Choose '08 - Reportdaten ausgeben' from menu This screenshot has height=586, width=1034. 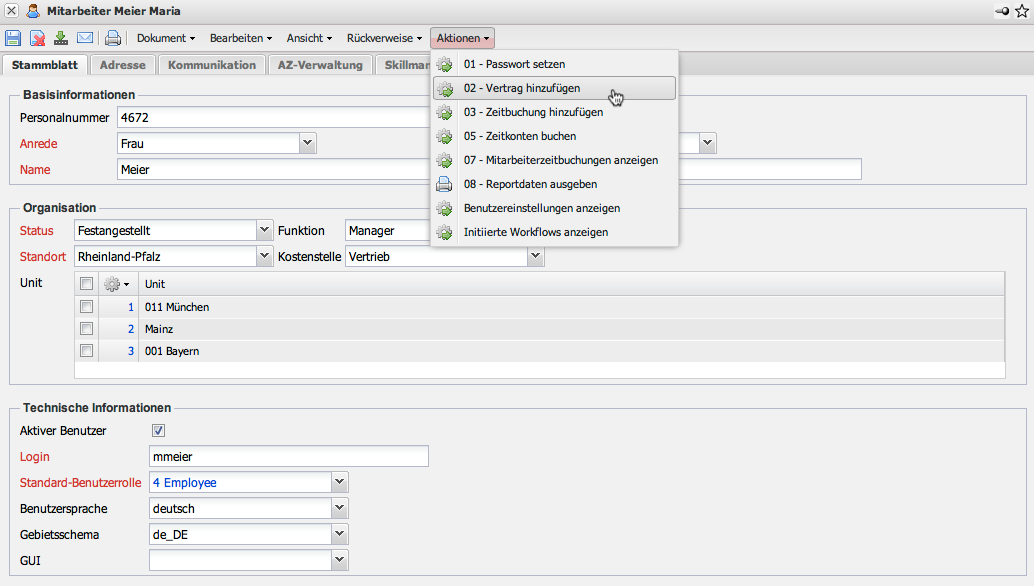point(530,184)
